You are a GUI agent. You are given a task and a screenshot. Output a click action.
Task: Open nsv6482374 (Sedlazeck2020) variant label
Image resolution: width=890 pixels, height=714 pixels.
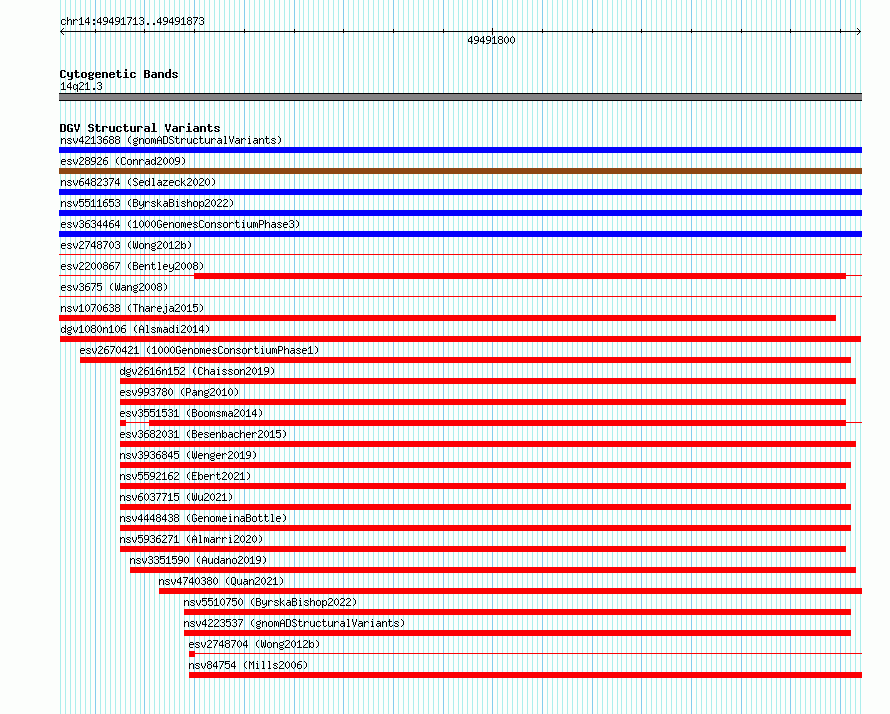click(x=138, y=182)
